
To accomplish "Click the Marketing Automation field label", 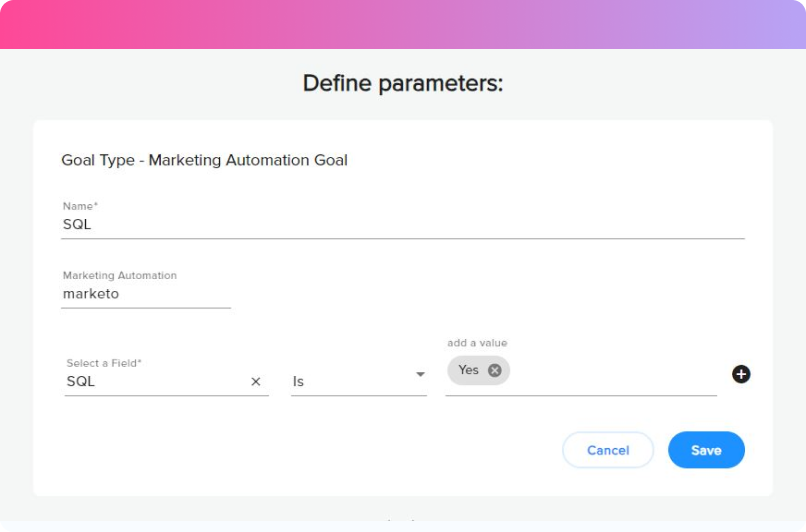I will tap(120, 276).
